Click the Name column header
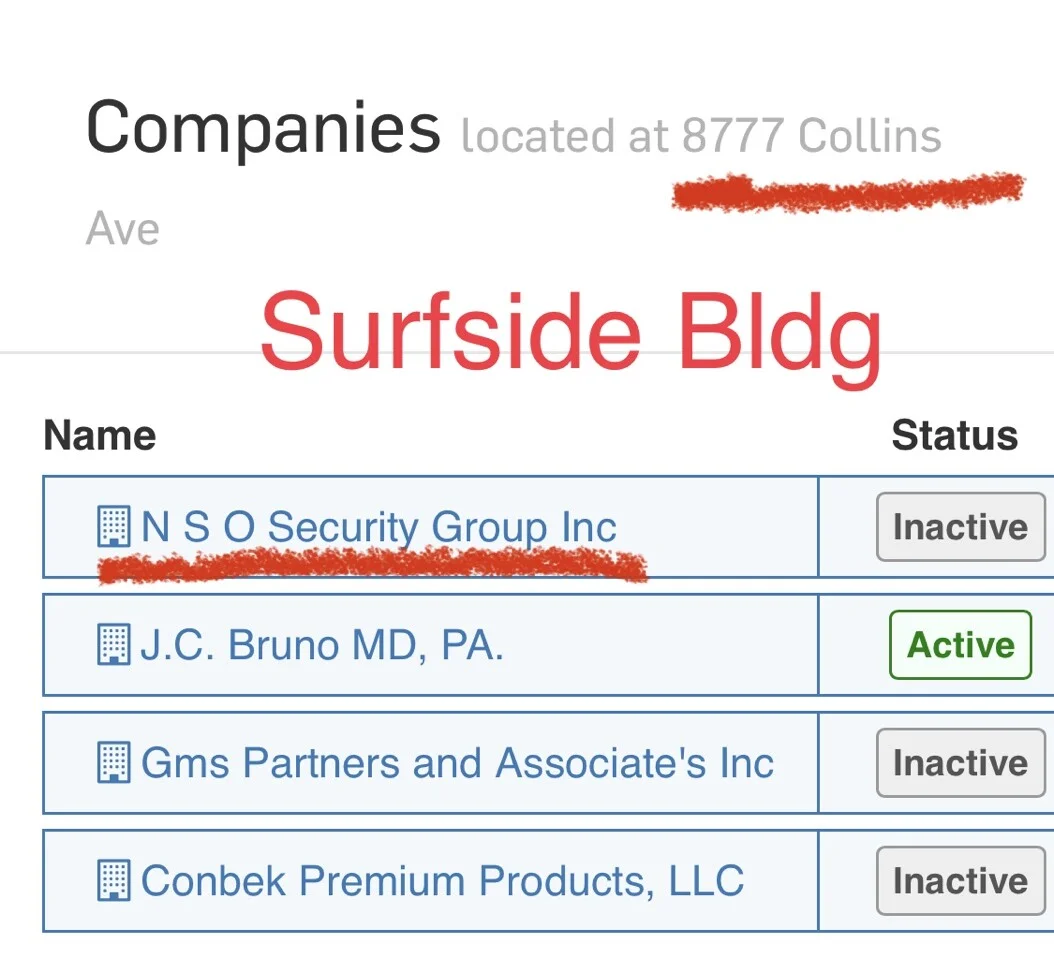The height and width of the screenshot is (974, 1054). coord(100,436)
